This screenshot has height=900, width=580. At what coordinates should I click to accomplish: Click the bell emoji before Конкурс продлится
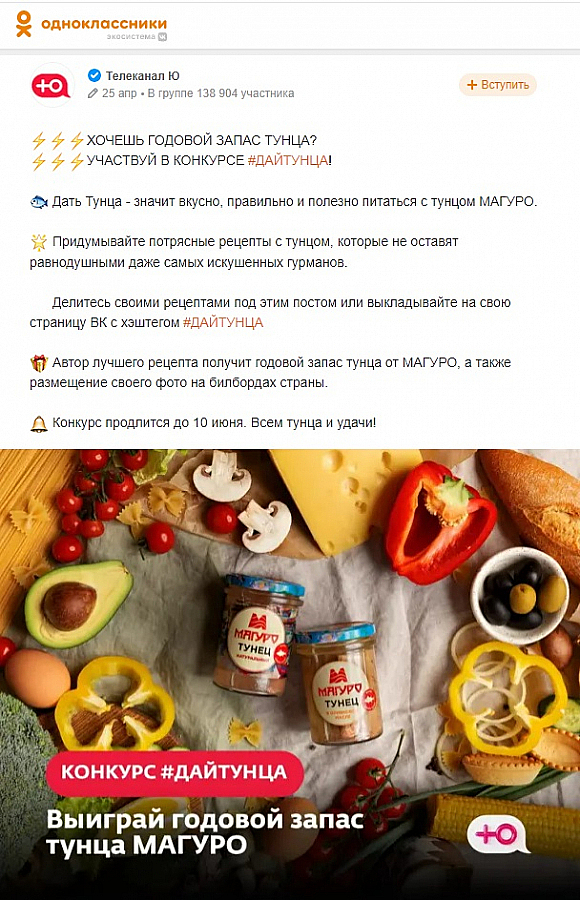pos(38,424)
